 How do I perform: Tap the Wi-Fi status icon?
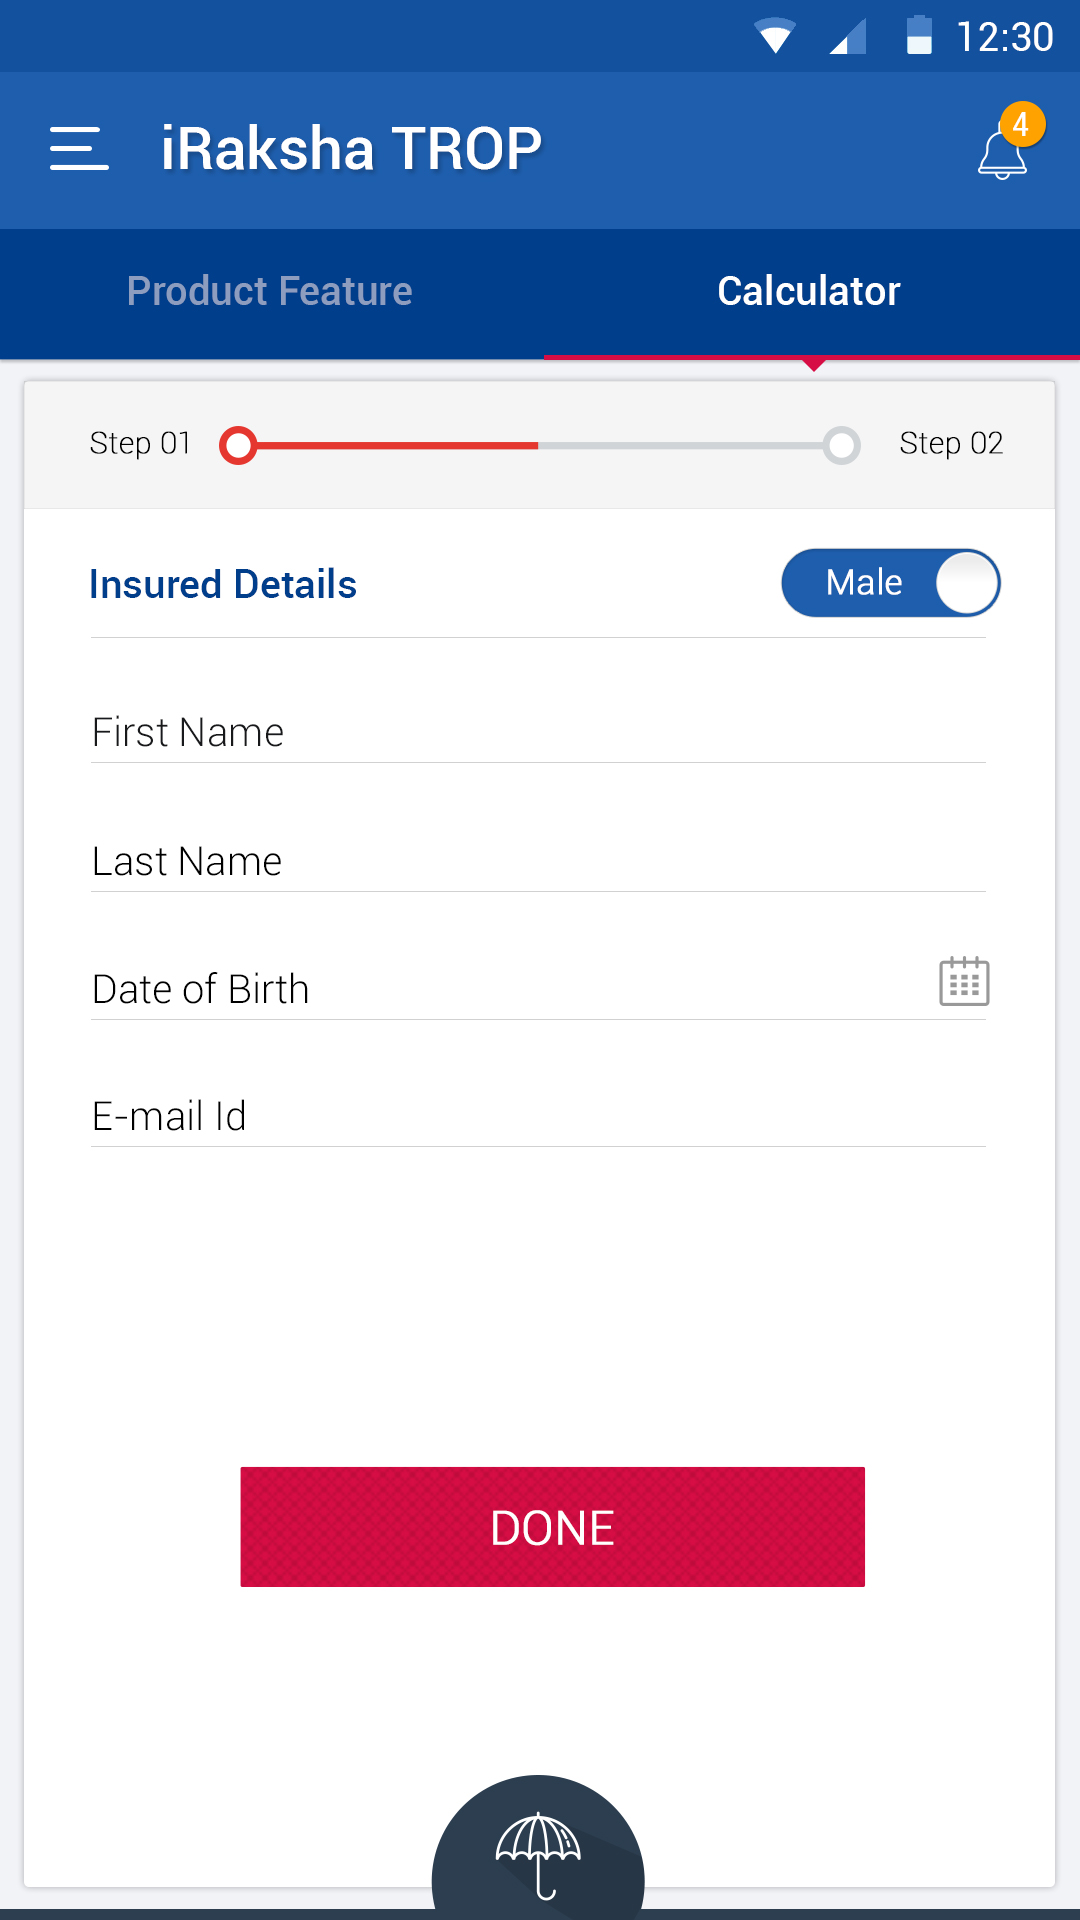[775, 37]
